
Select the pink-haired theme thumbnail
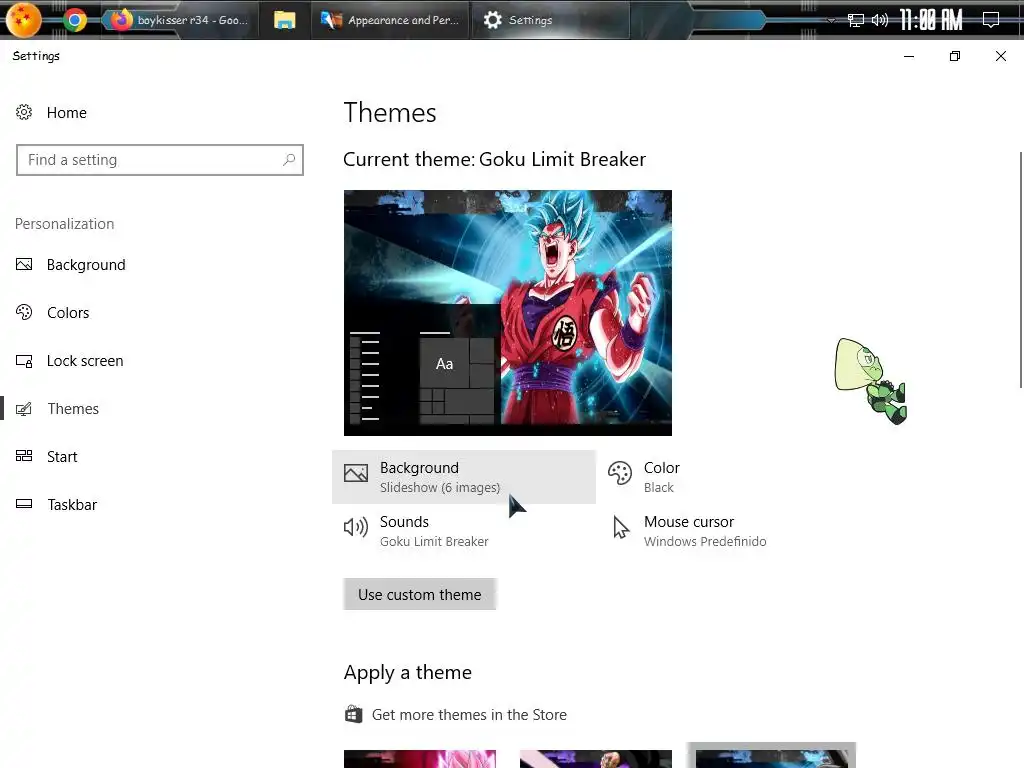[x=420, y=759]
